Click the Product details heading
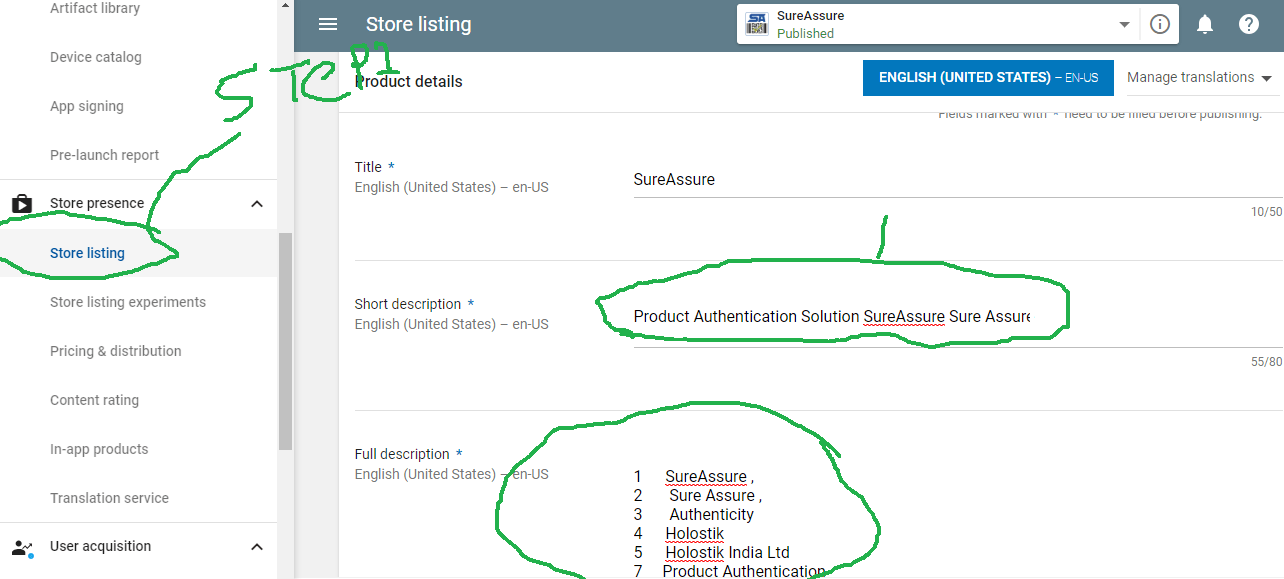 tap(409, 81)
